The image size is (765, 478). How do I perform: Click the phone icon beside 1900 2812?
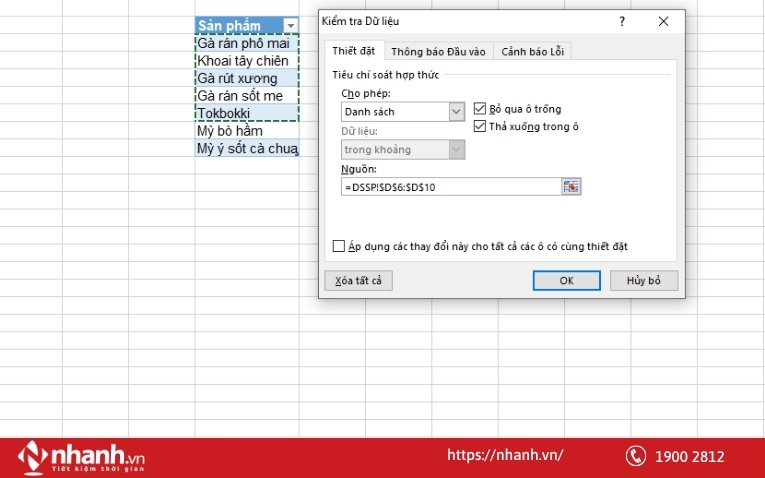pyautogui.click(x=636, y=456)
